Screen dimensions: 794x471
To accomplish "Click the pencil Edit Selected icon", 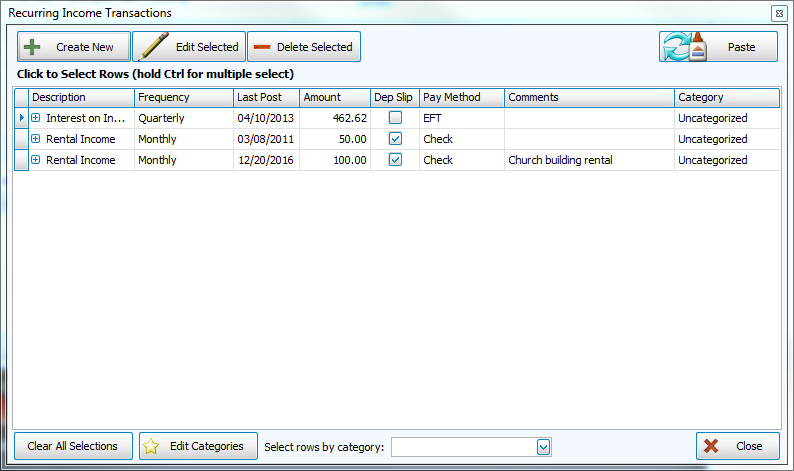I will 151,47.
